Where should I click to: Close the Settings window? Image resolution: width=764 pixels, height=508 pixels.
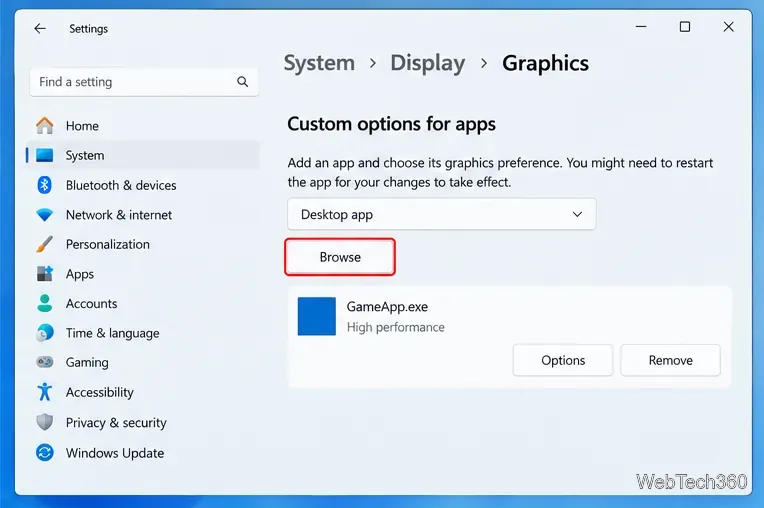tap(728, 27)
